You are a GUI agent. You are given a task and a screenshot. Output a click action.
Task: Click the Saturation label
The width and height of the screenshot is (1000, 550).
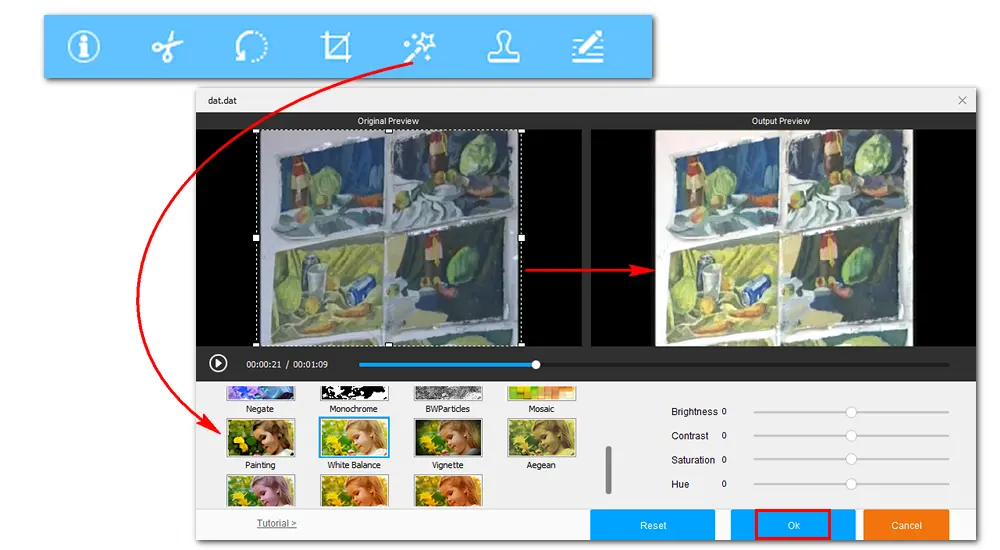(x=693, y=460)
